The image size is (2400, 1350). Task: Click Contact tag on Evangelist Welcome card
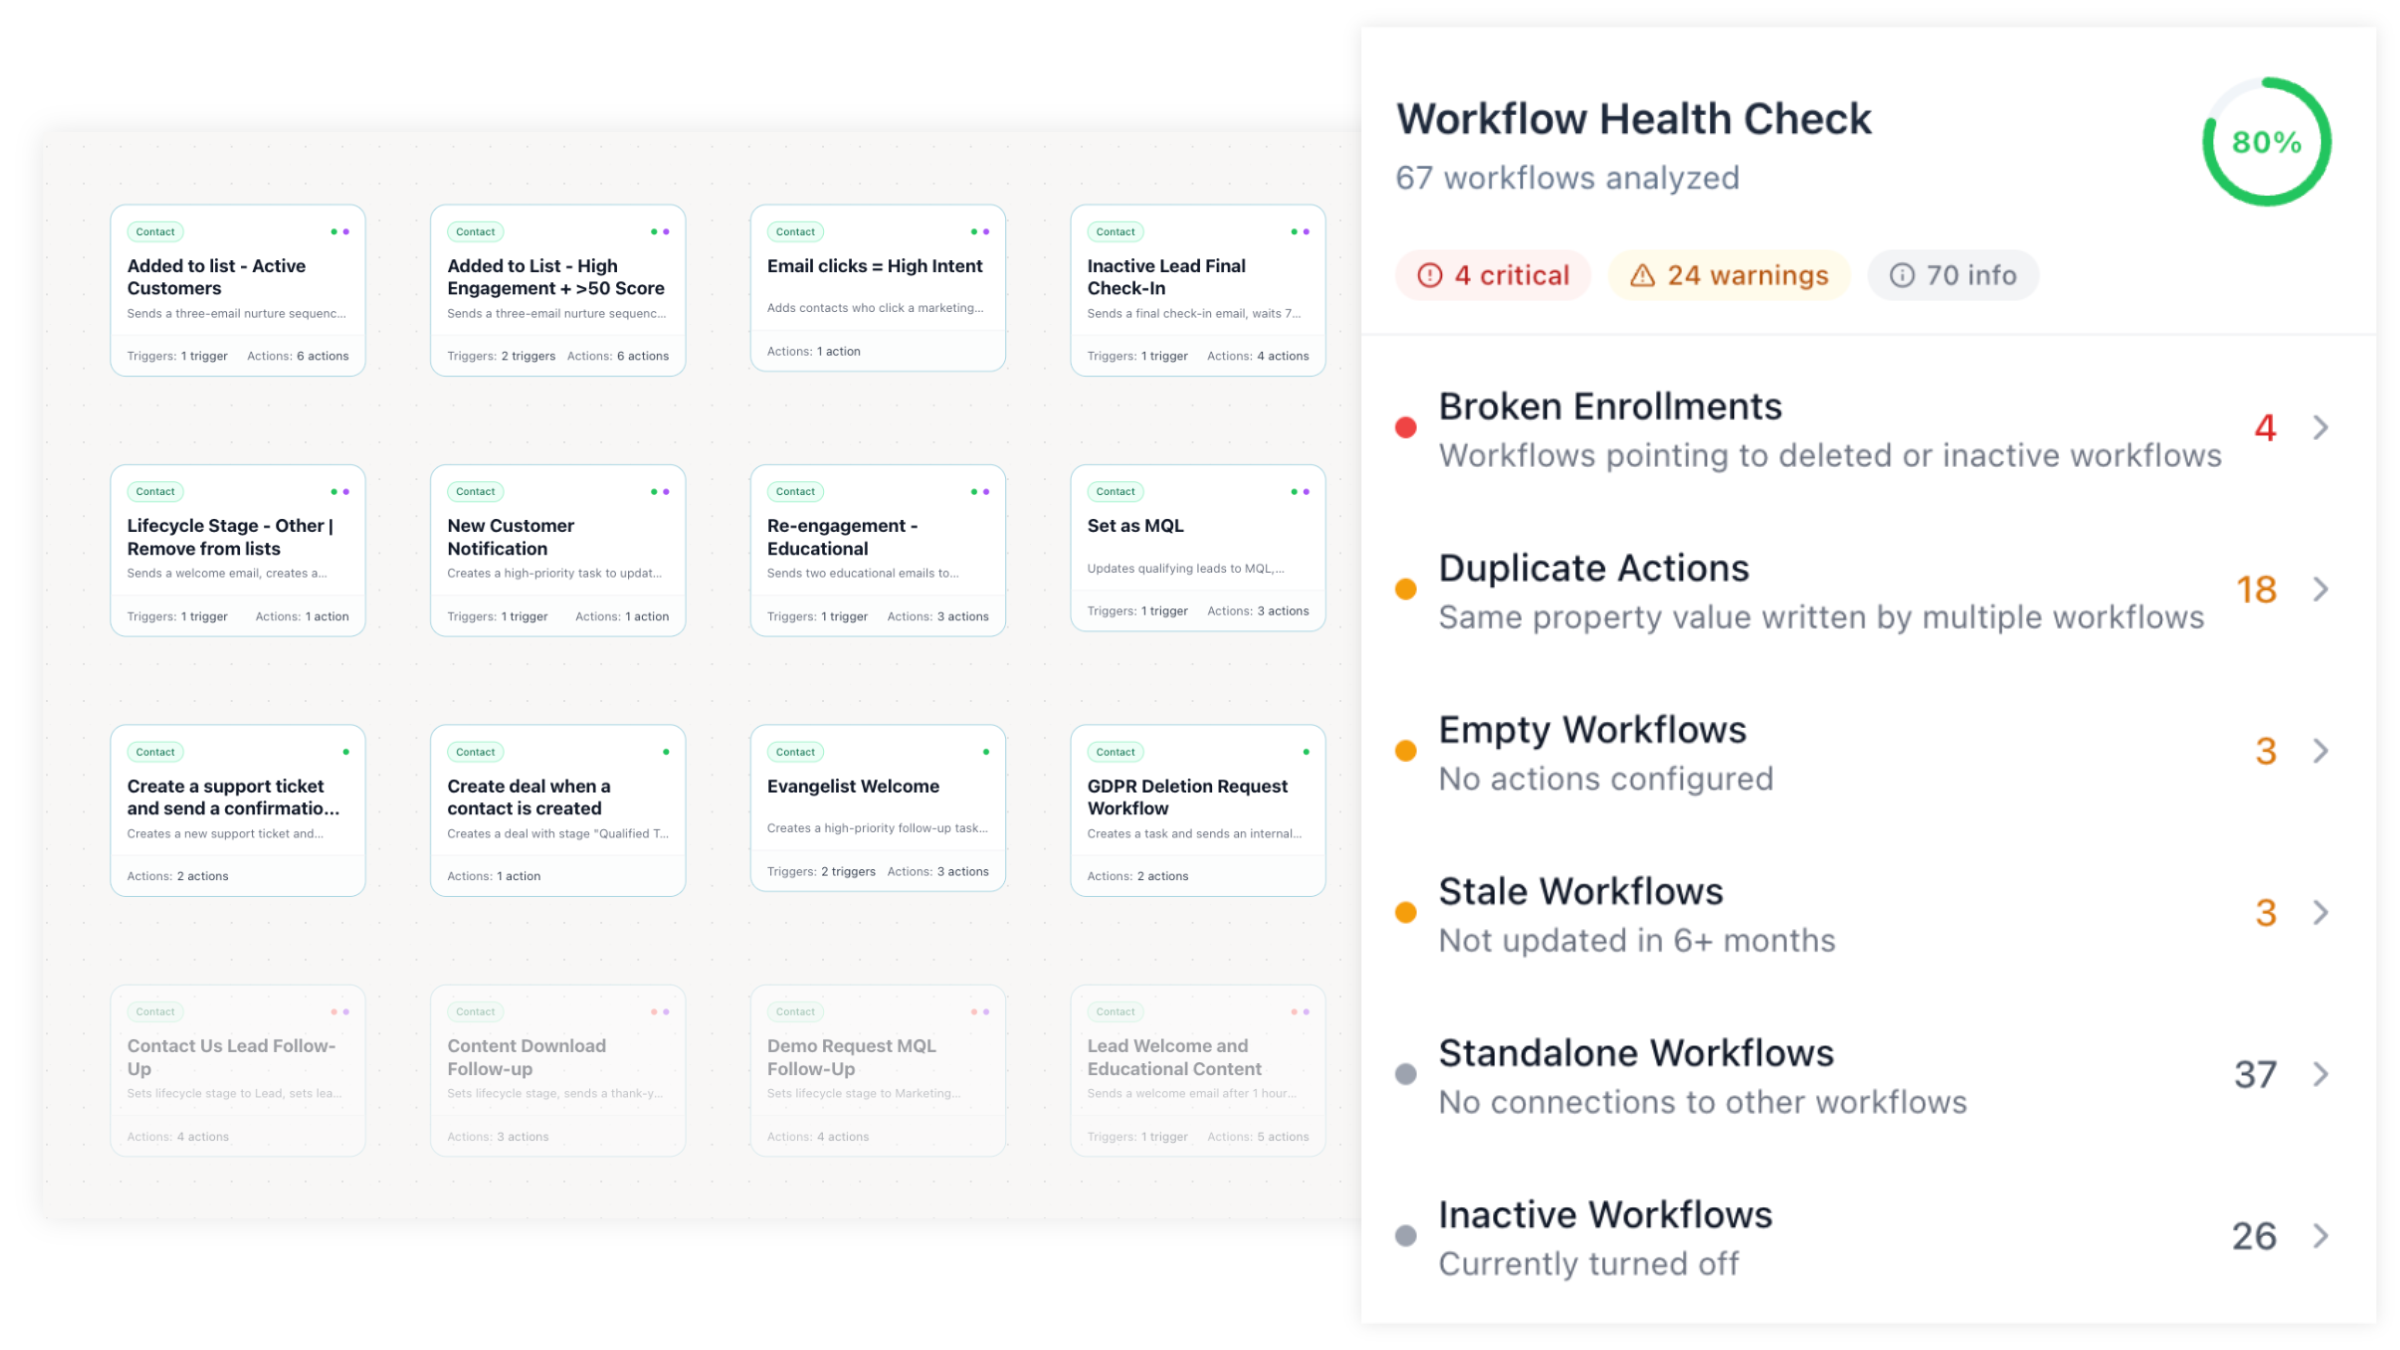pyautogui.click(x=795, y=752)
